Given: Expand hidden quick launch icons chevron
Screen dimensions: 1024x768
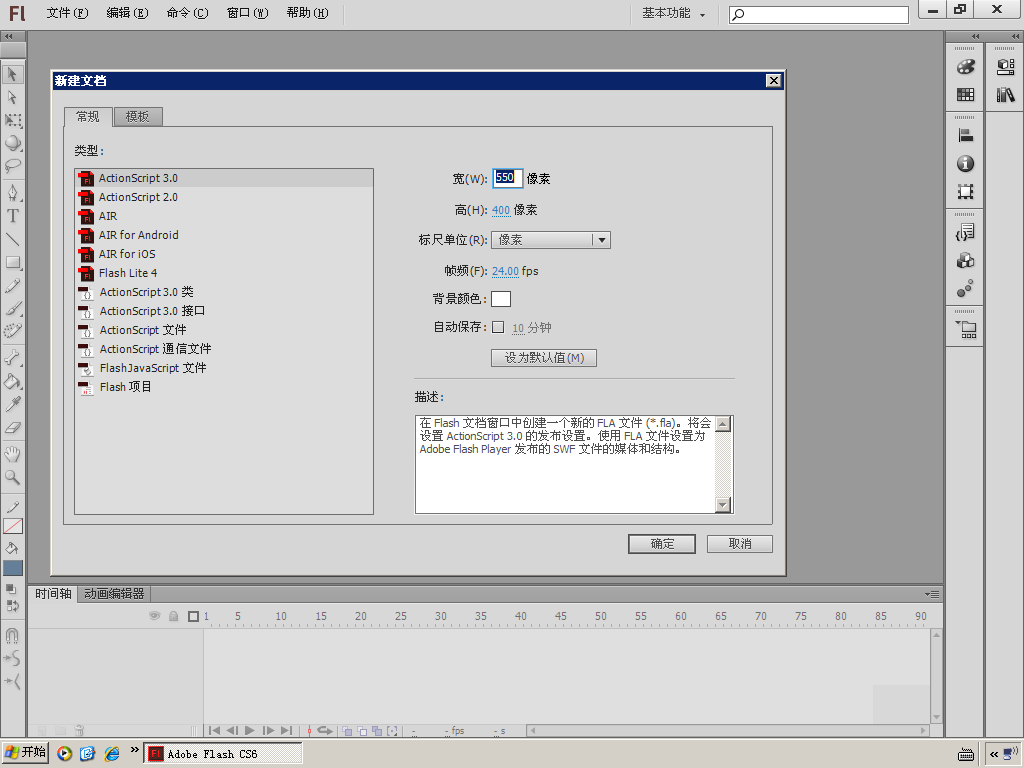Looking at the screenshot, I should [x=135, y=750].
